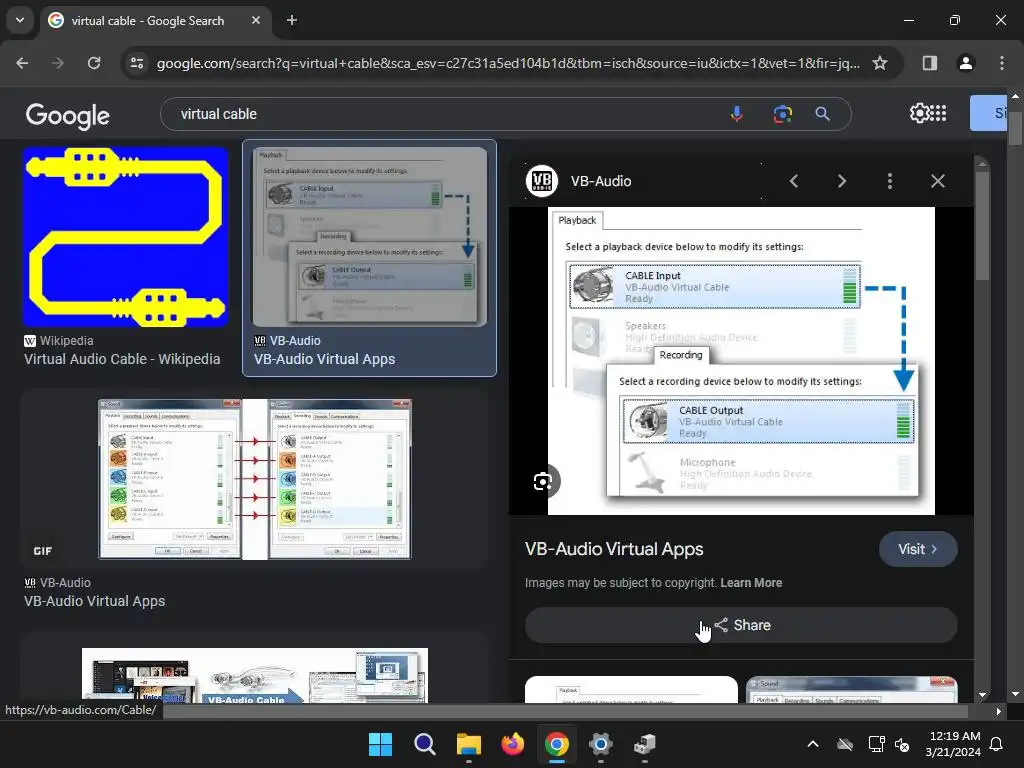This screenshot has width=1024, height=768.
Task: Open Virtual Audio Cable - Wikipedia result
Action: coord(122,359)
